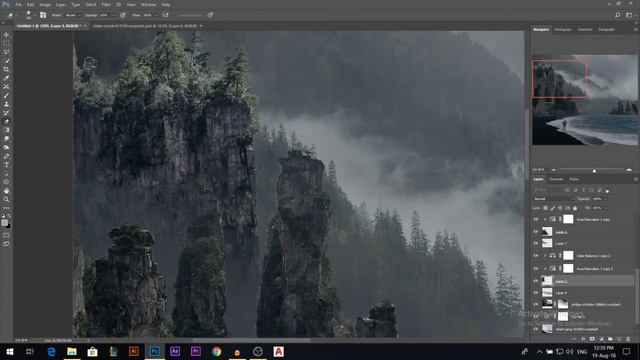This screenshot has width=640, height=360.
Task: Open the layer blend mode Normal dropdown
Action: [x=553, y=199]
